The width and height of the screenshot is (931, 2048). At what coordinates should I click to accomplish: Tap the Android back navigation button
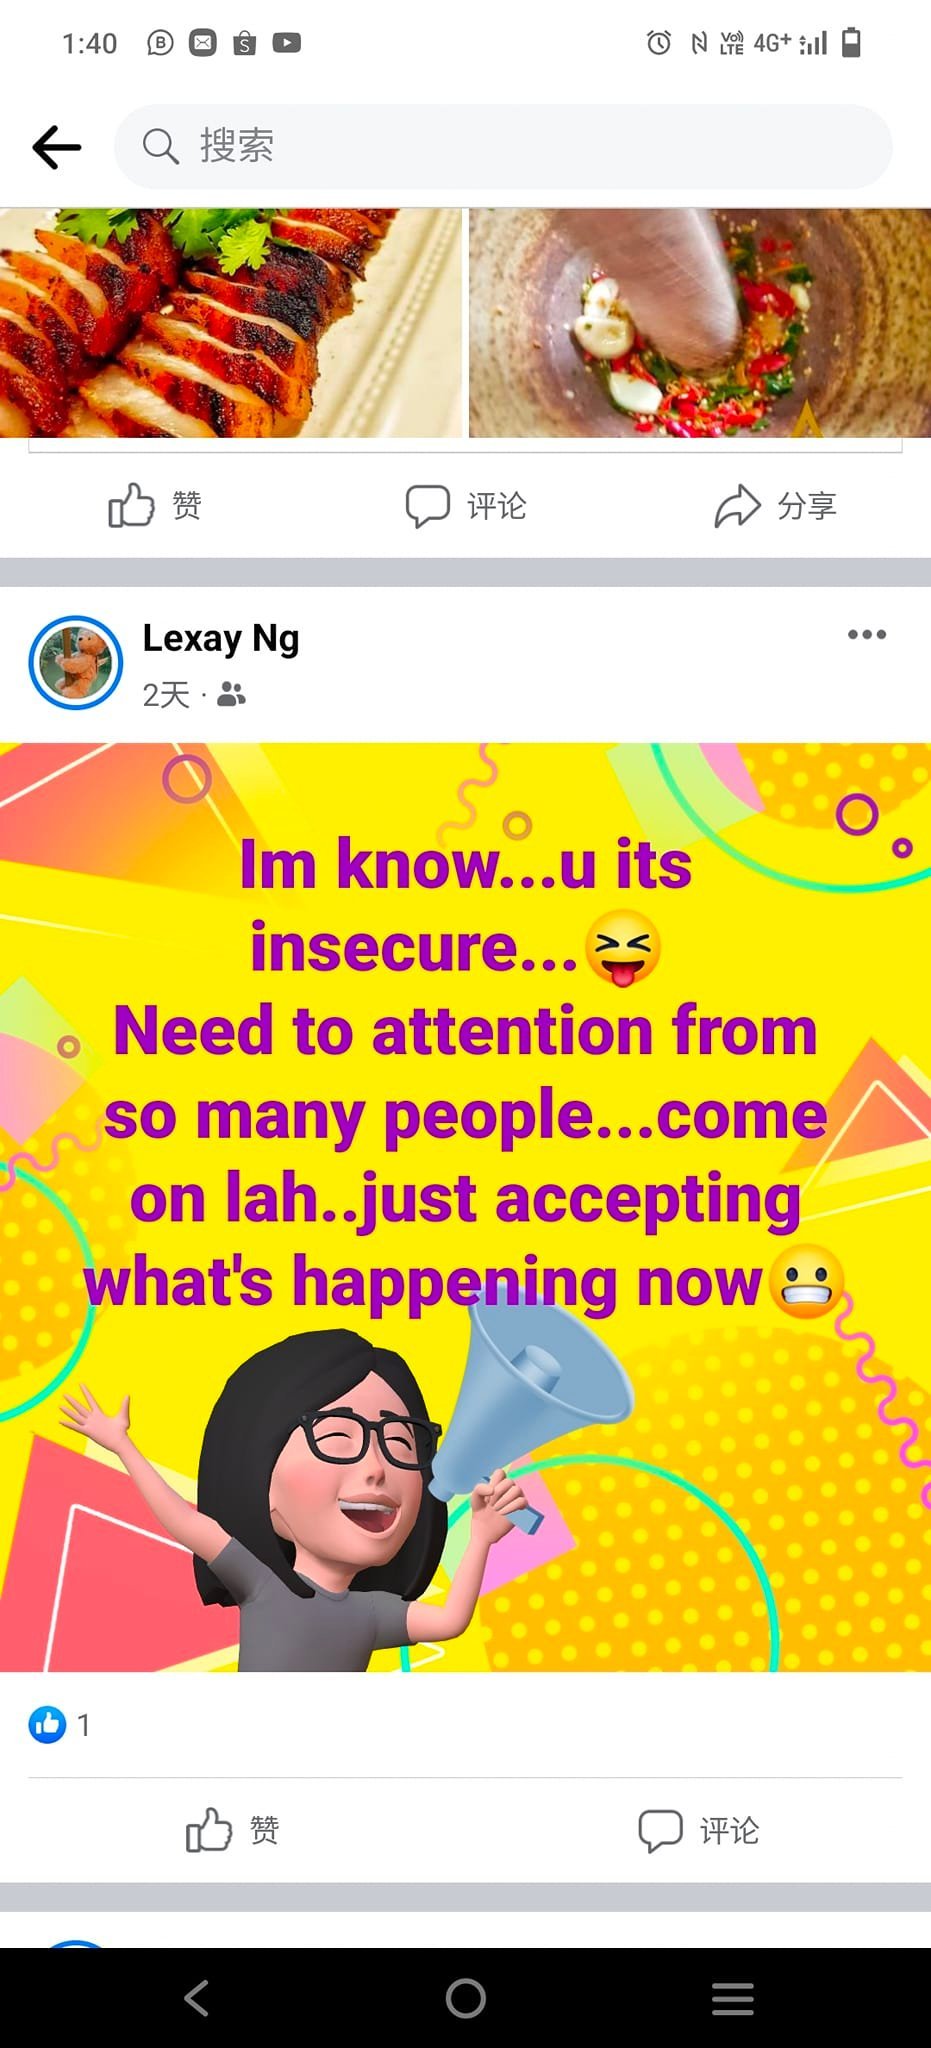click(x=197, y=1998)
